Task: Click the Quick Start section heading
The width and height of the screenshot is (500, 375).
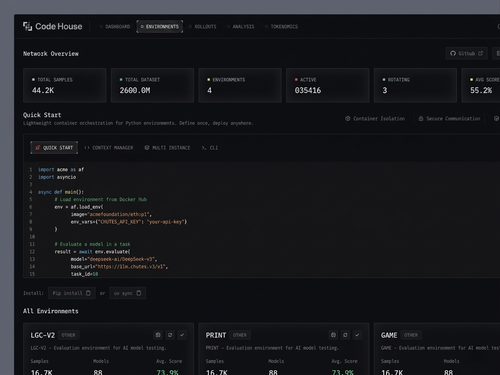Action: (x=42, y=115)
